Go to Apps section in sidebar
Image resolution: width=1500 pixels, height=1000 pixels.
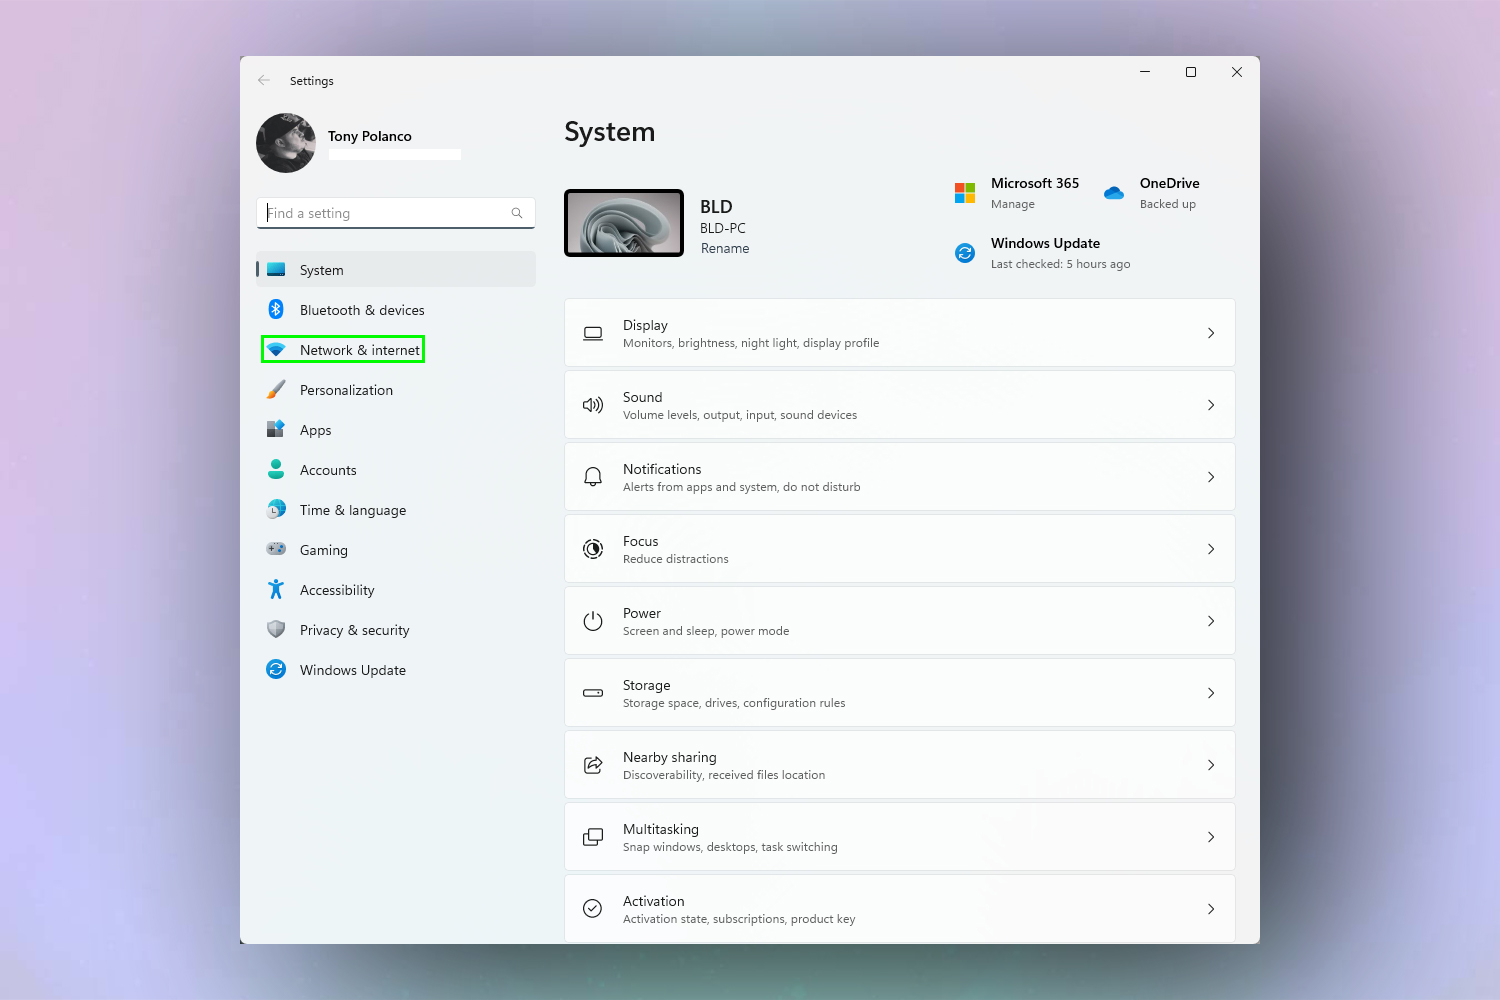(315, 430)
